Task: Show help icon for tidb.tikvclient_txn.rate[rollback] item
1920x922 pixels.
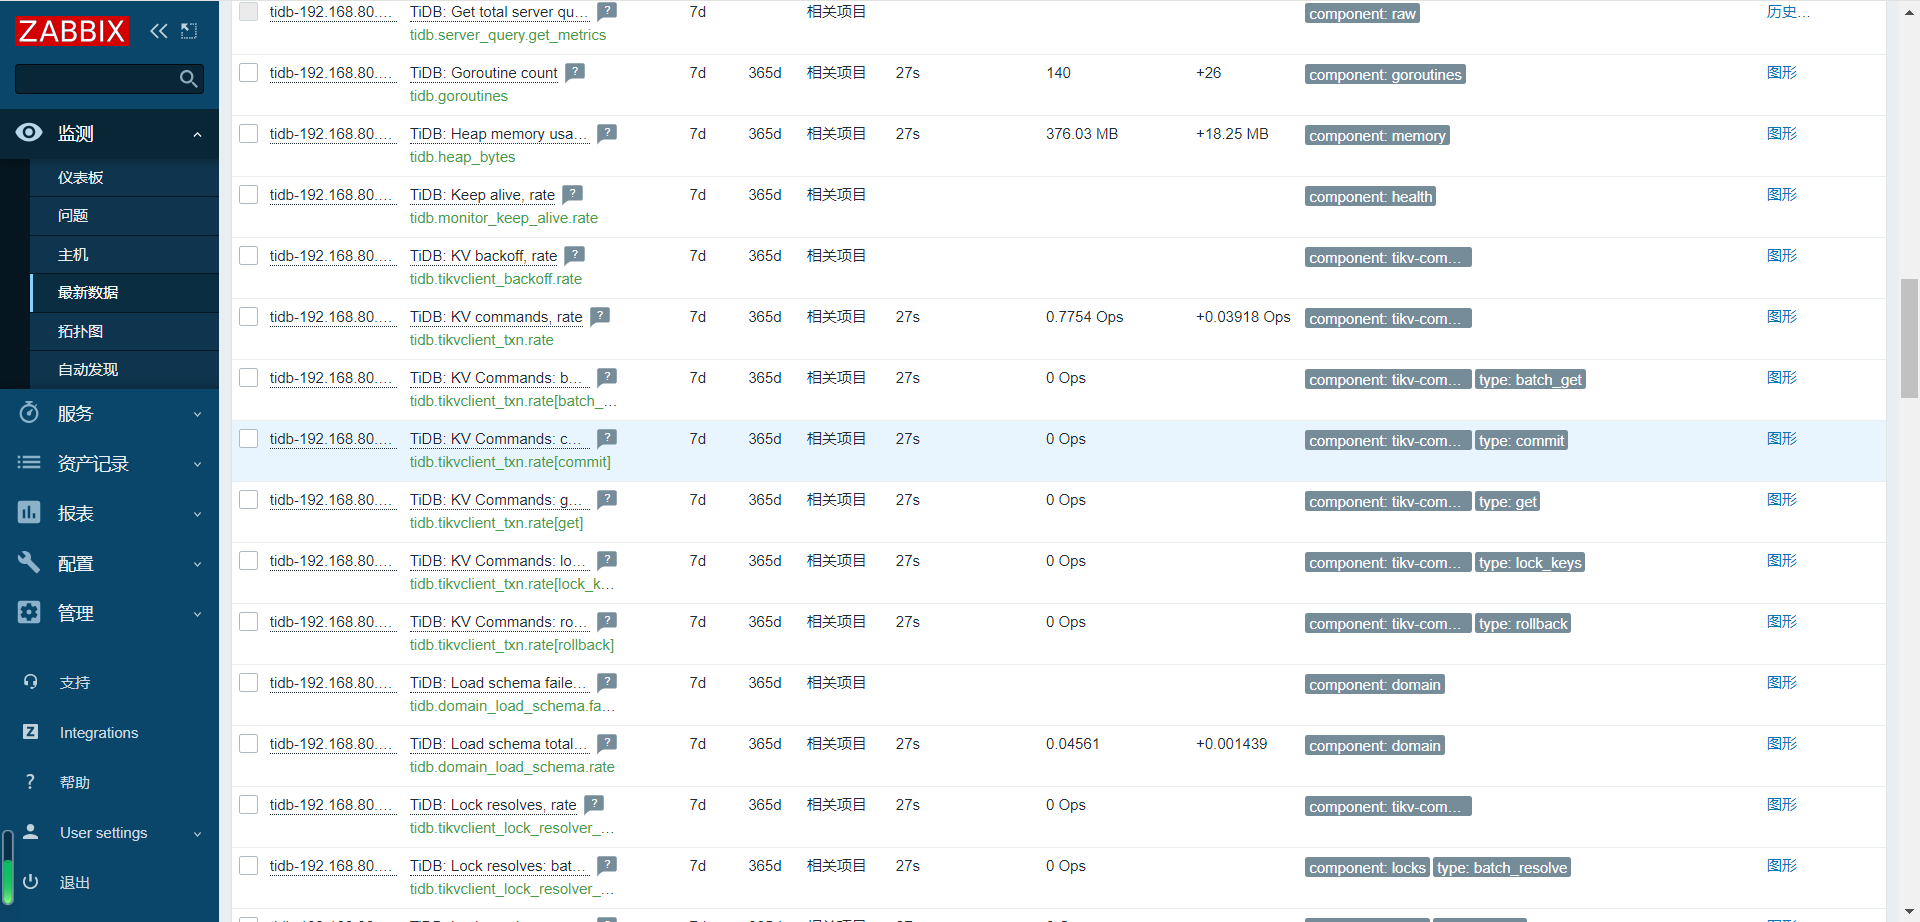Action: click(607, 621)
